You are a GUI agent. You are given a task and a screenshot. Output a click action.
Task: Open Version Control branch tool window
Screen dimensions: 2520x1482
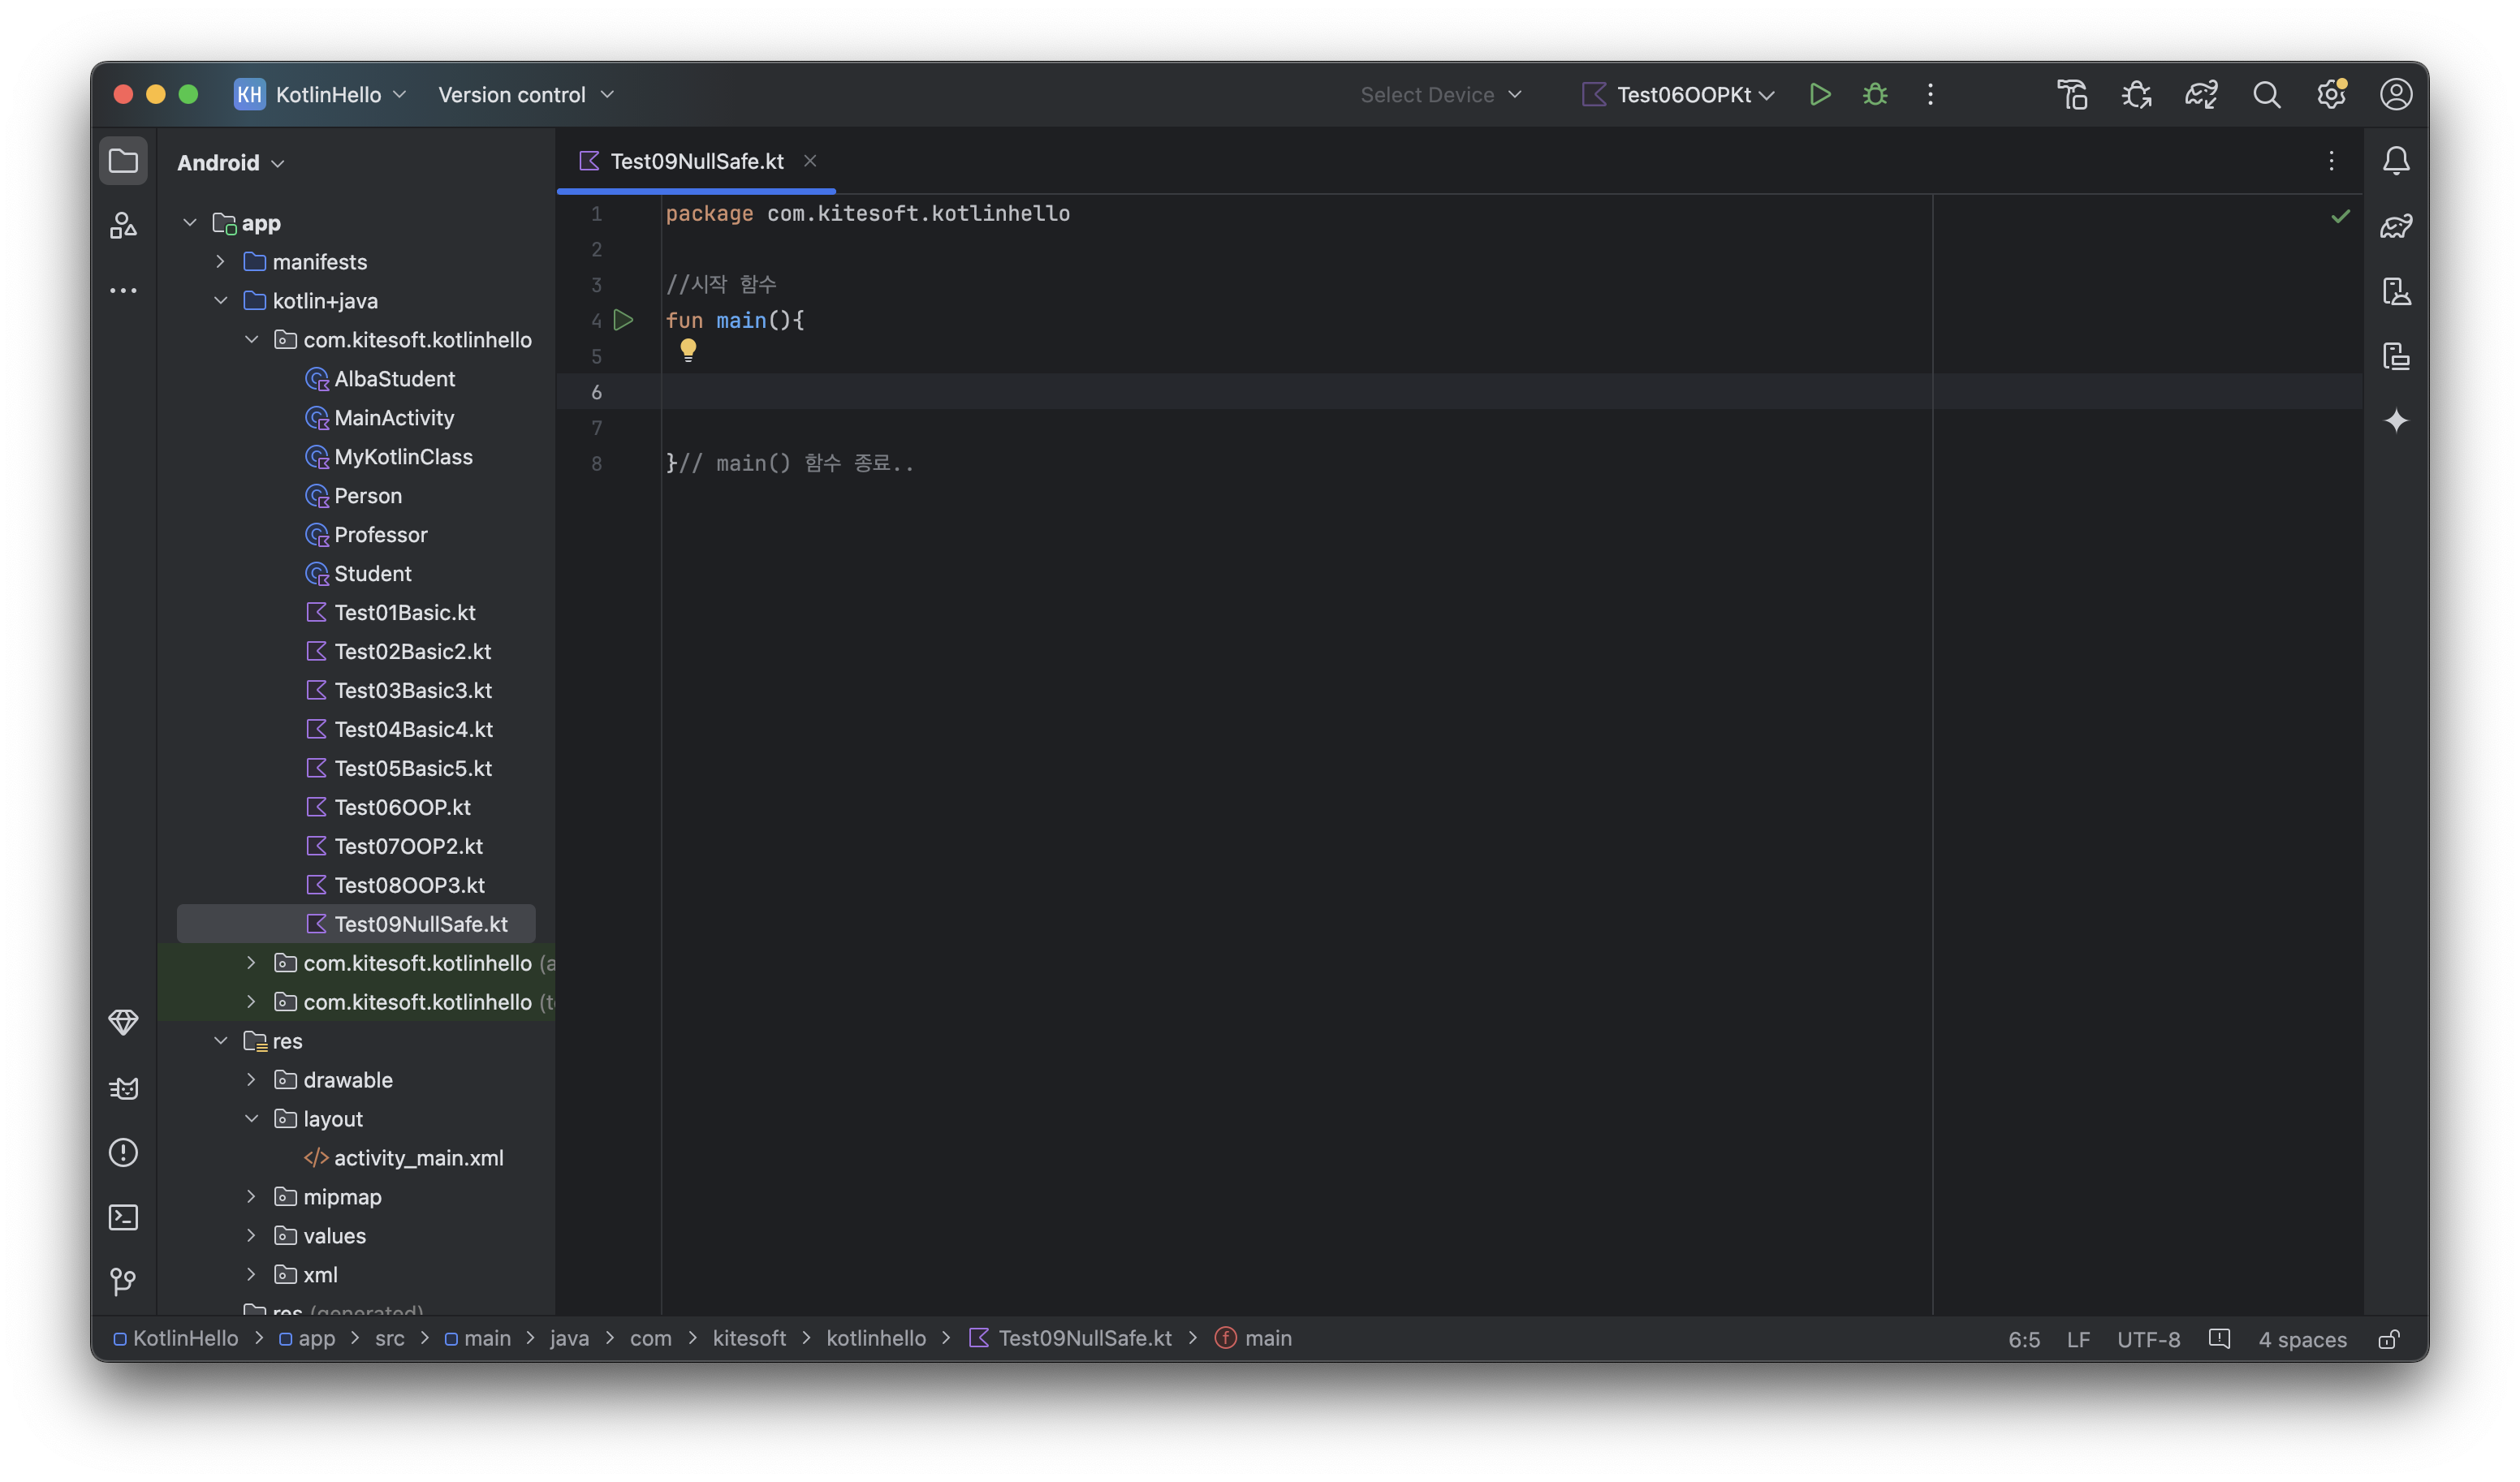click(123, 1281)
